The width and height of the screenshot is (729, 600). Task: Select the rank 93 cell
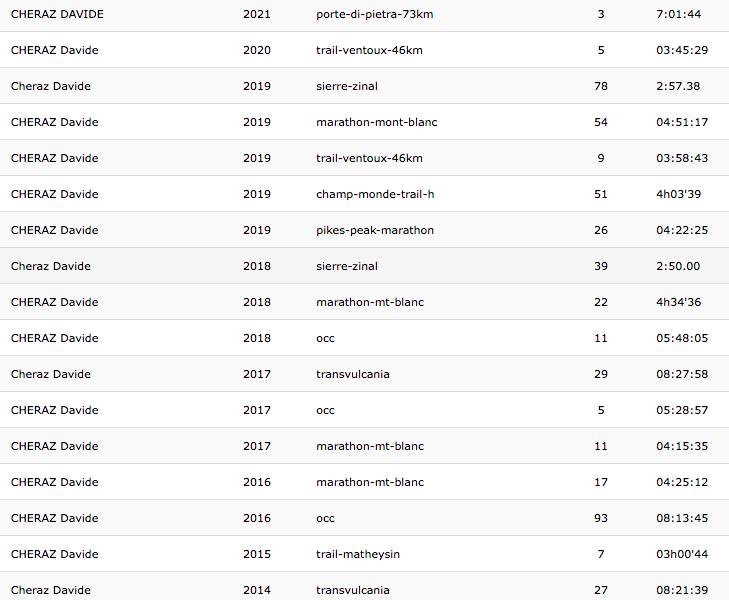click(x=601, y=518)
